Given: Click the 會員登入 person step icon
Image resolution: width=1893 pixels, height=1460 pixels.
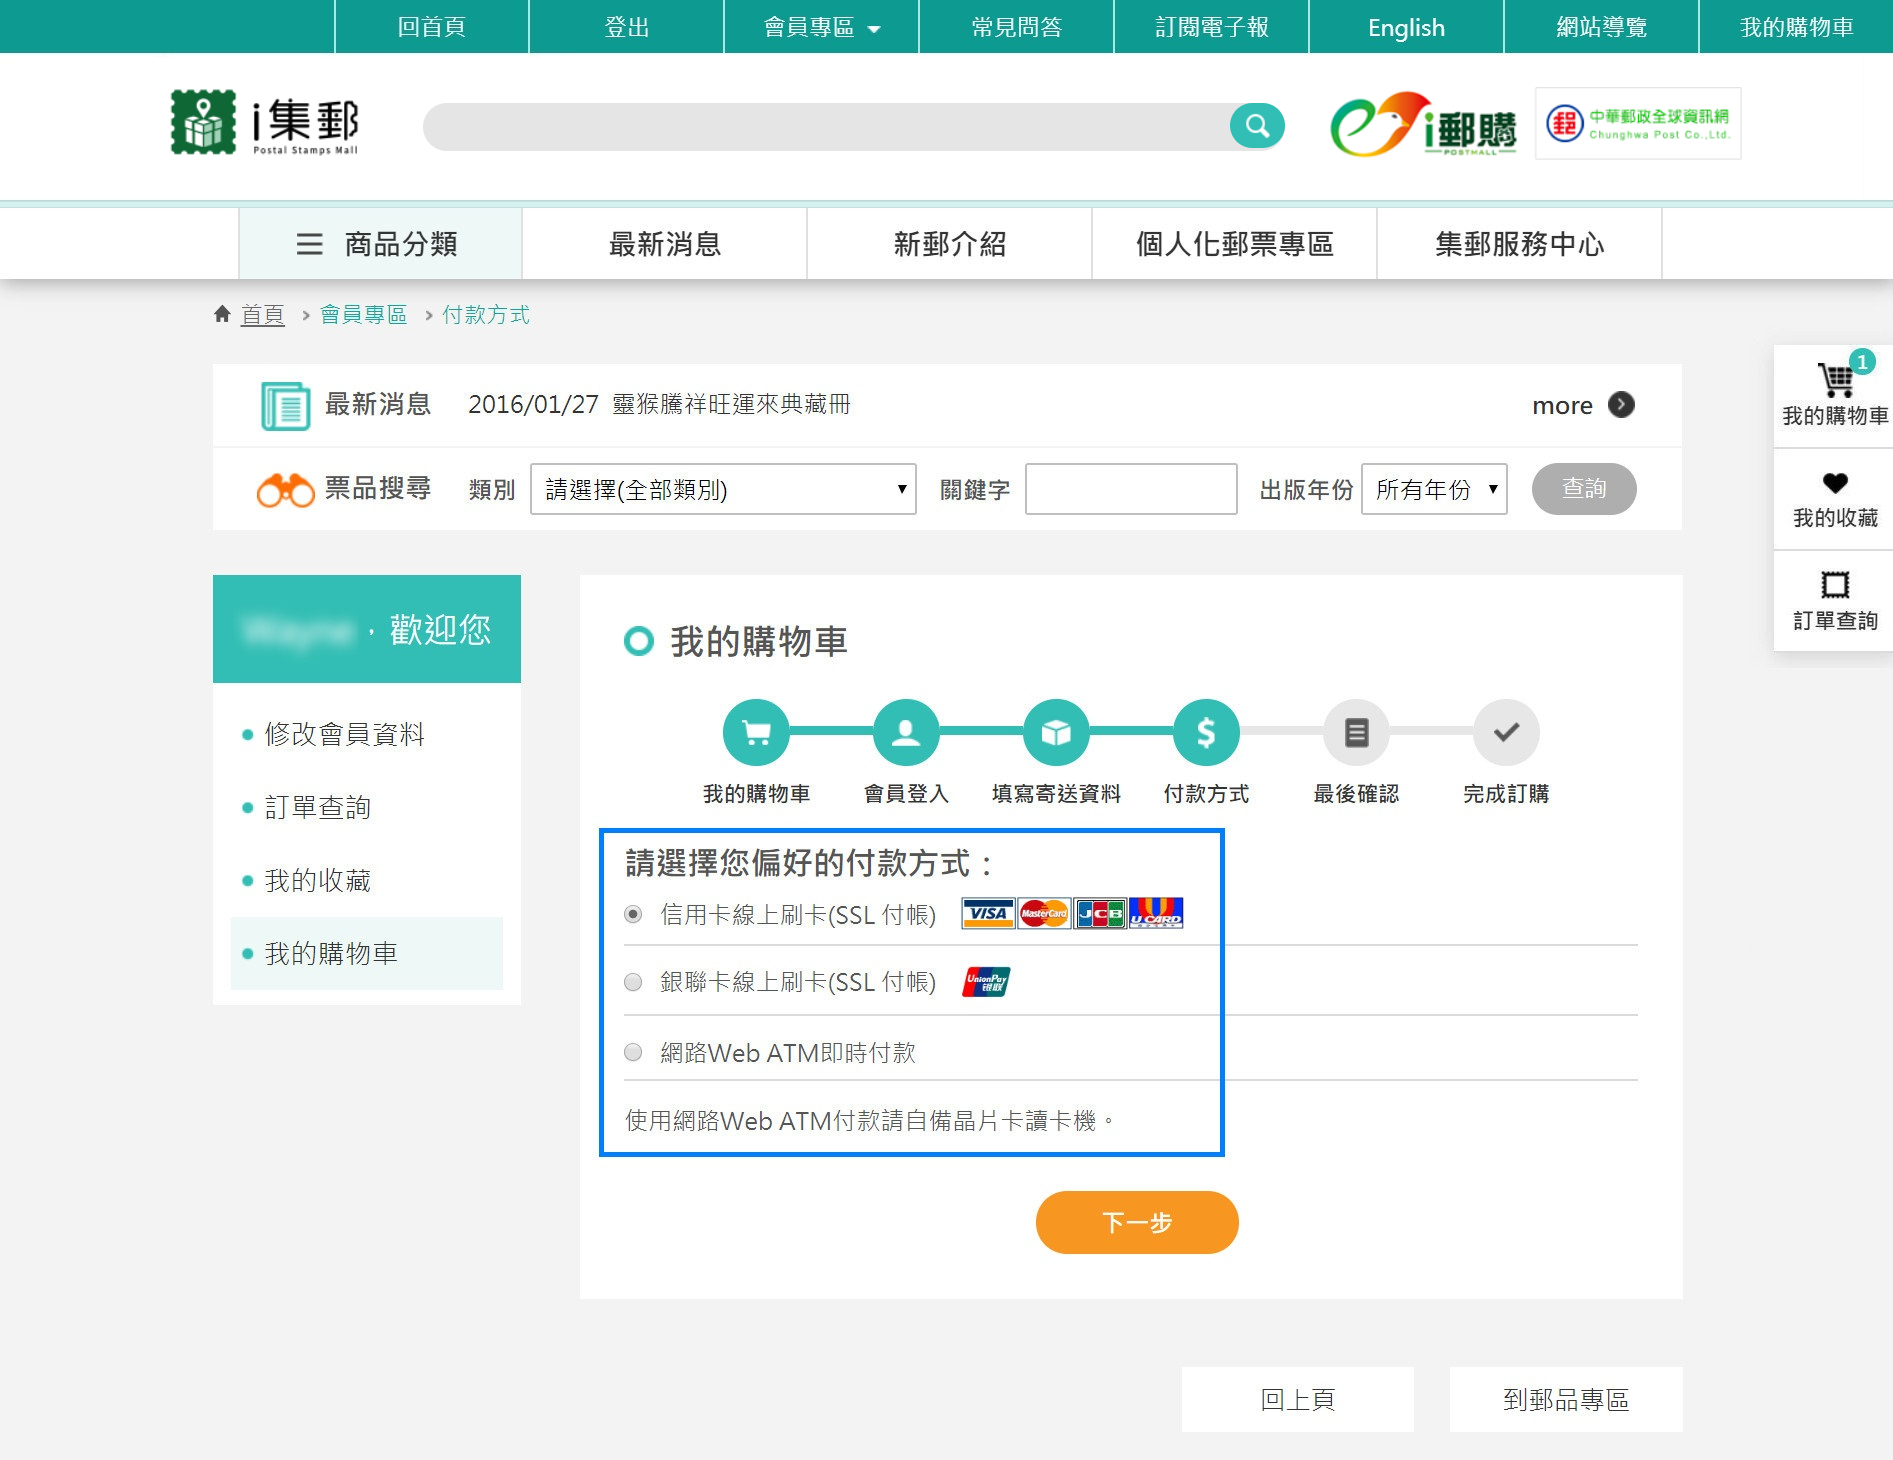Looking at the screenshot, I should point(905,732).
